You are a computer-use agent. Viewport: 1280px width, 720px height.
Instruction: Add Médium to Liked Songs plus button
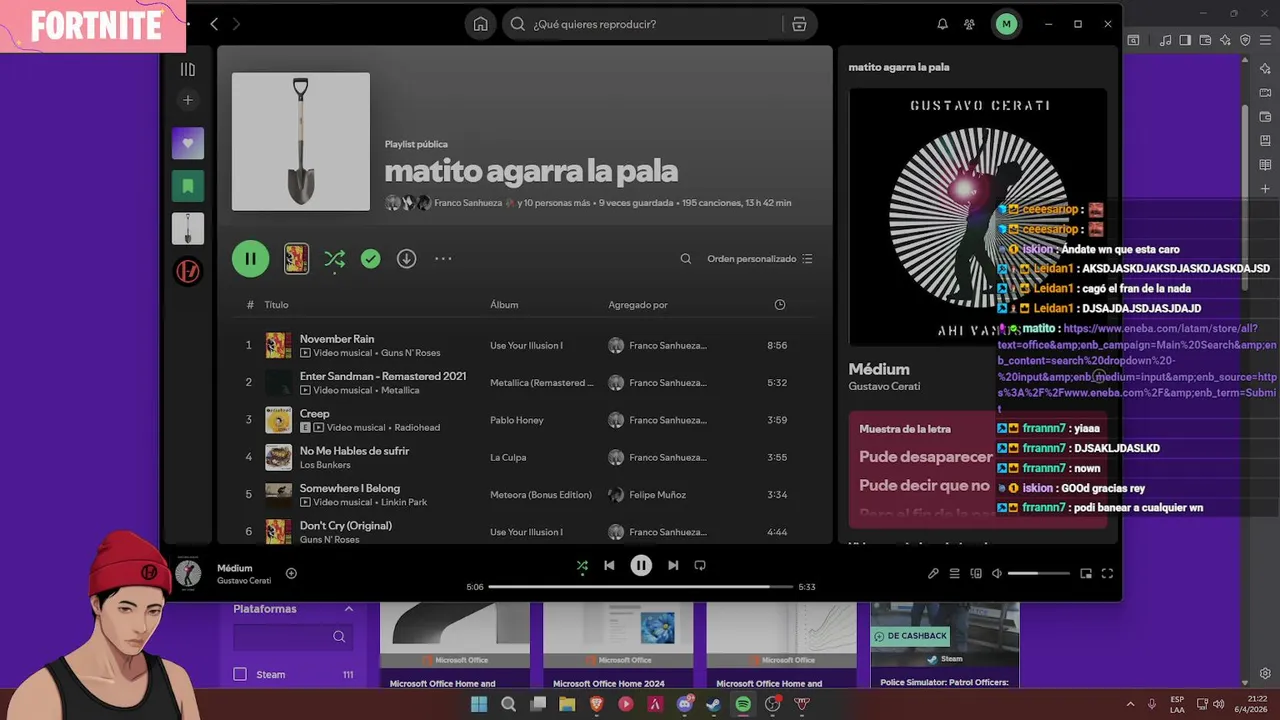[291, 574]
